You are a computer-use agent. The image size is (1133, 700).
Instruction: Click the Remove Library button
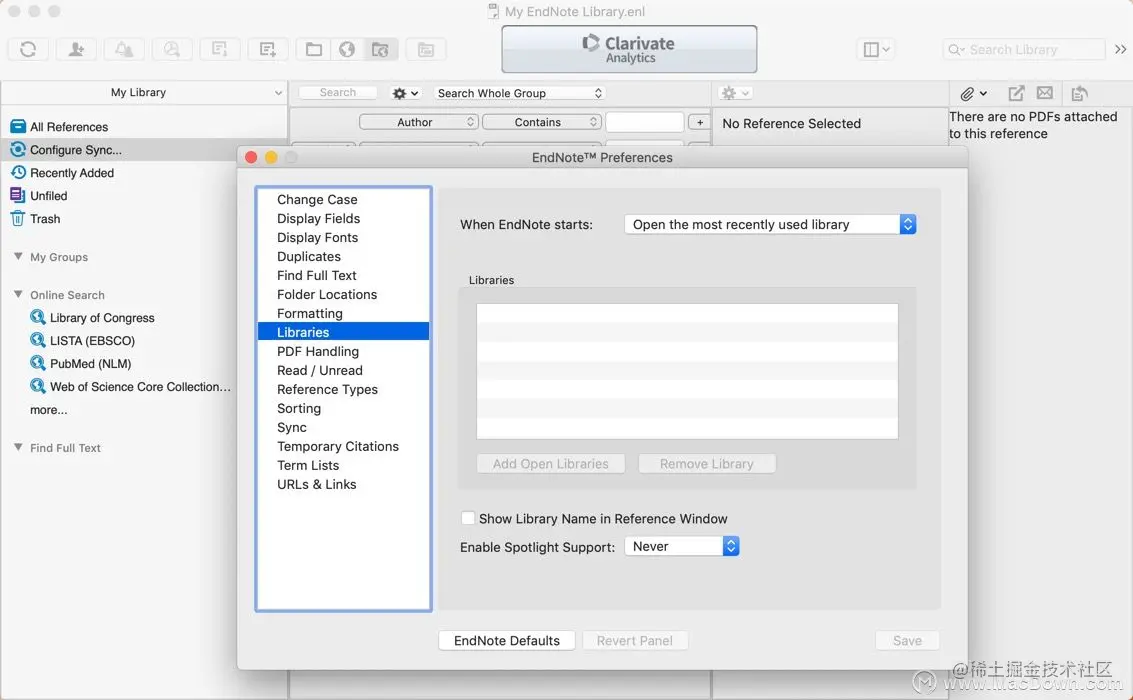(707, 464)
